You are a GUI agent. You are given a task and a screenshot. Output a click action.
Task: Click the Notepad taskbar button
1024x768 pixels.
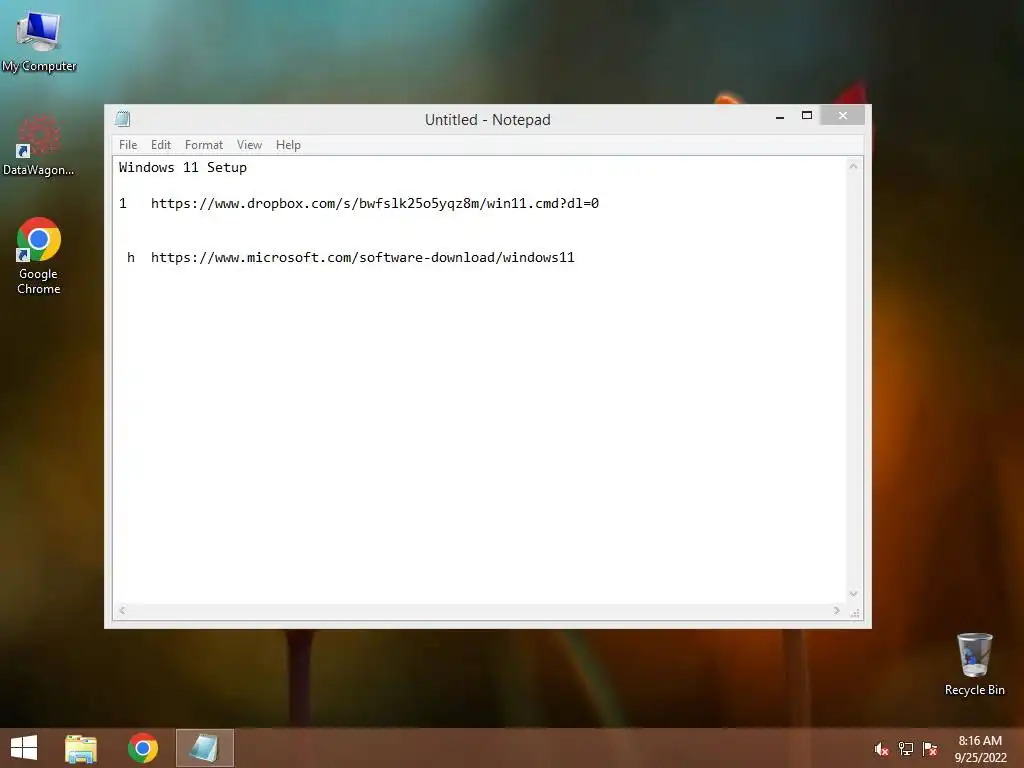click(x=204, y=748)
